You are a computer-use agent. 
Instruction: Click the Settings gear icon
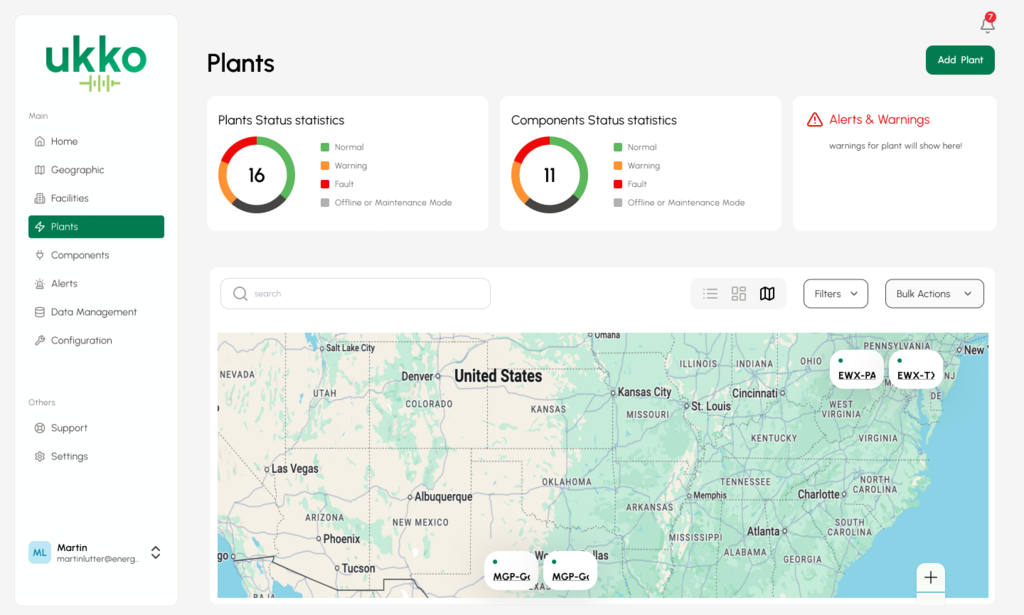coord(40,457)
